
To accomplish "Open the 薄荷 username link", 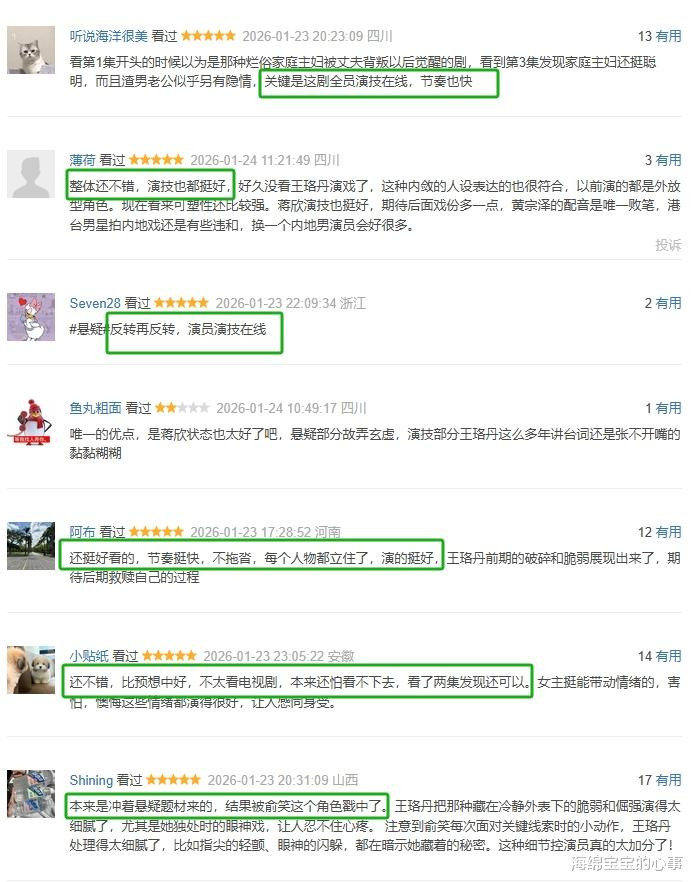I will tap(82, 160).
